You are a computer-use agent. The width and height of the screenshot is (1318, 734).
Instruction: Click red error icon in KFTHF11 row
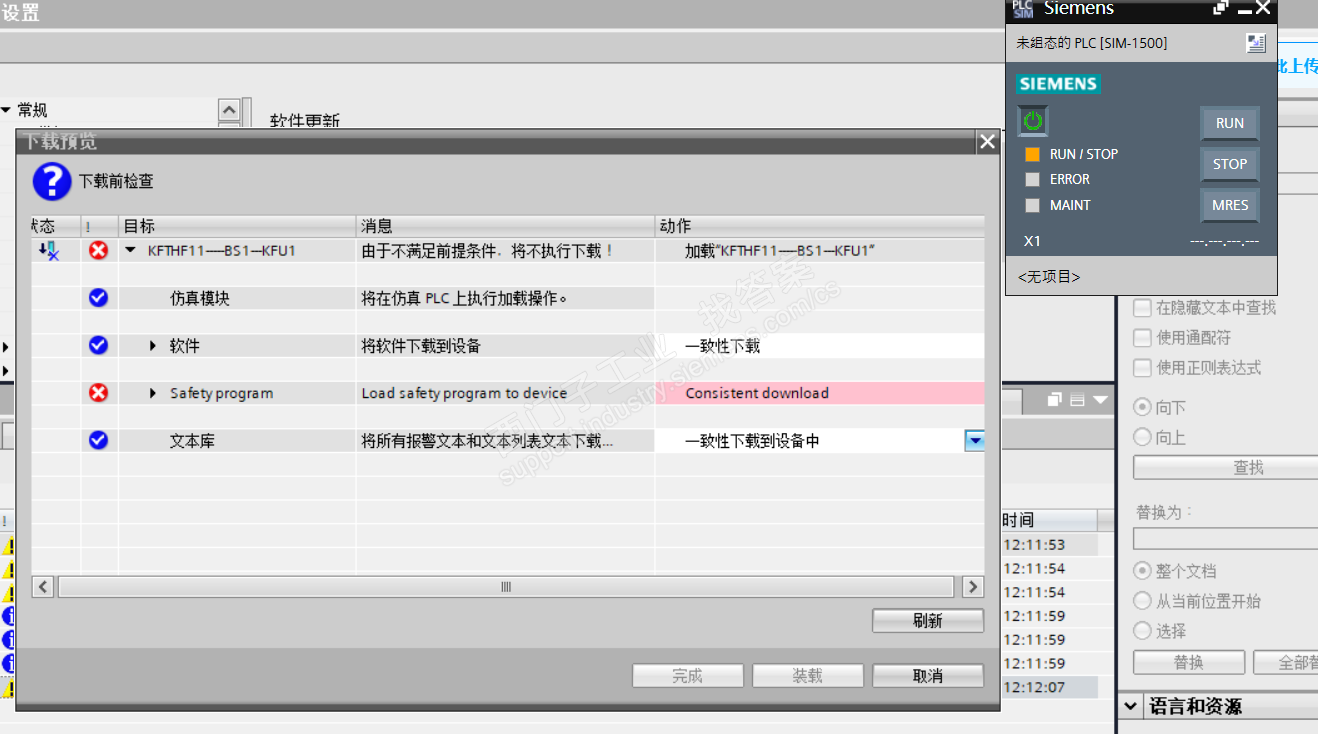98,250
